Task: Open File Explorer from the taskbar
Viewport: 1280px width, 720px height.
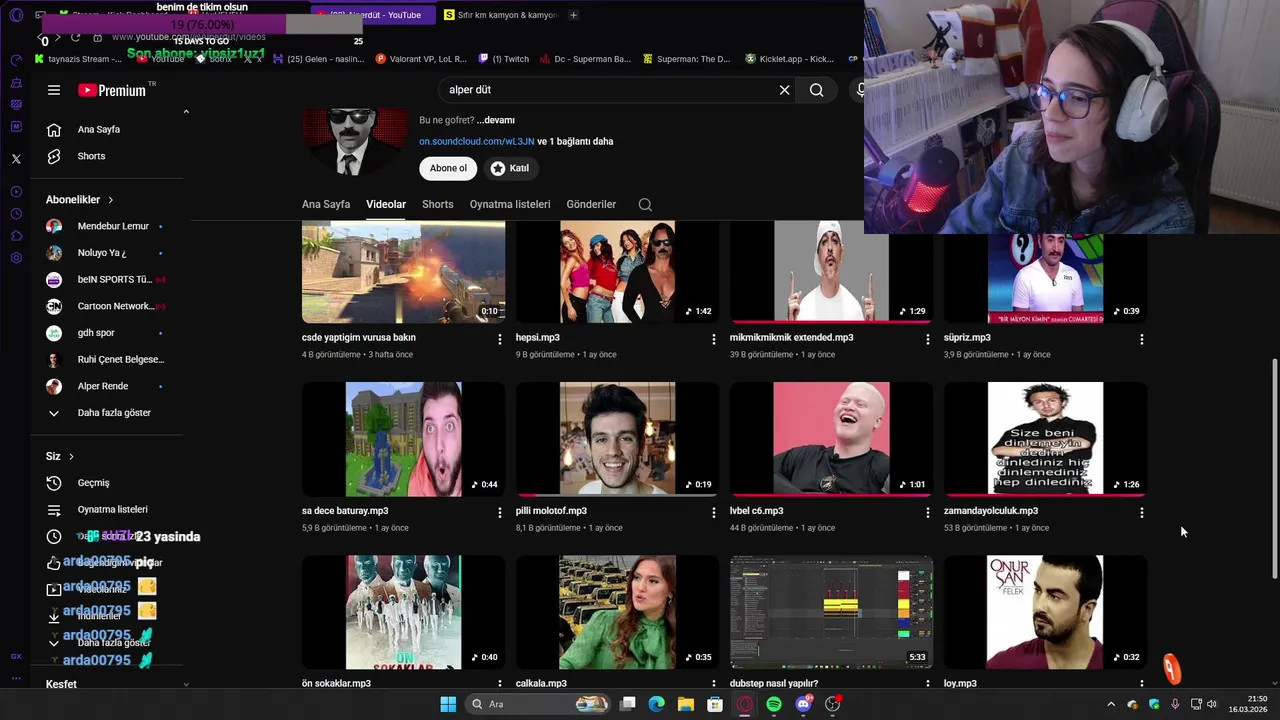Action: [x=686, y=704]
